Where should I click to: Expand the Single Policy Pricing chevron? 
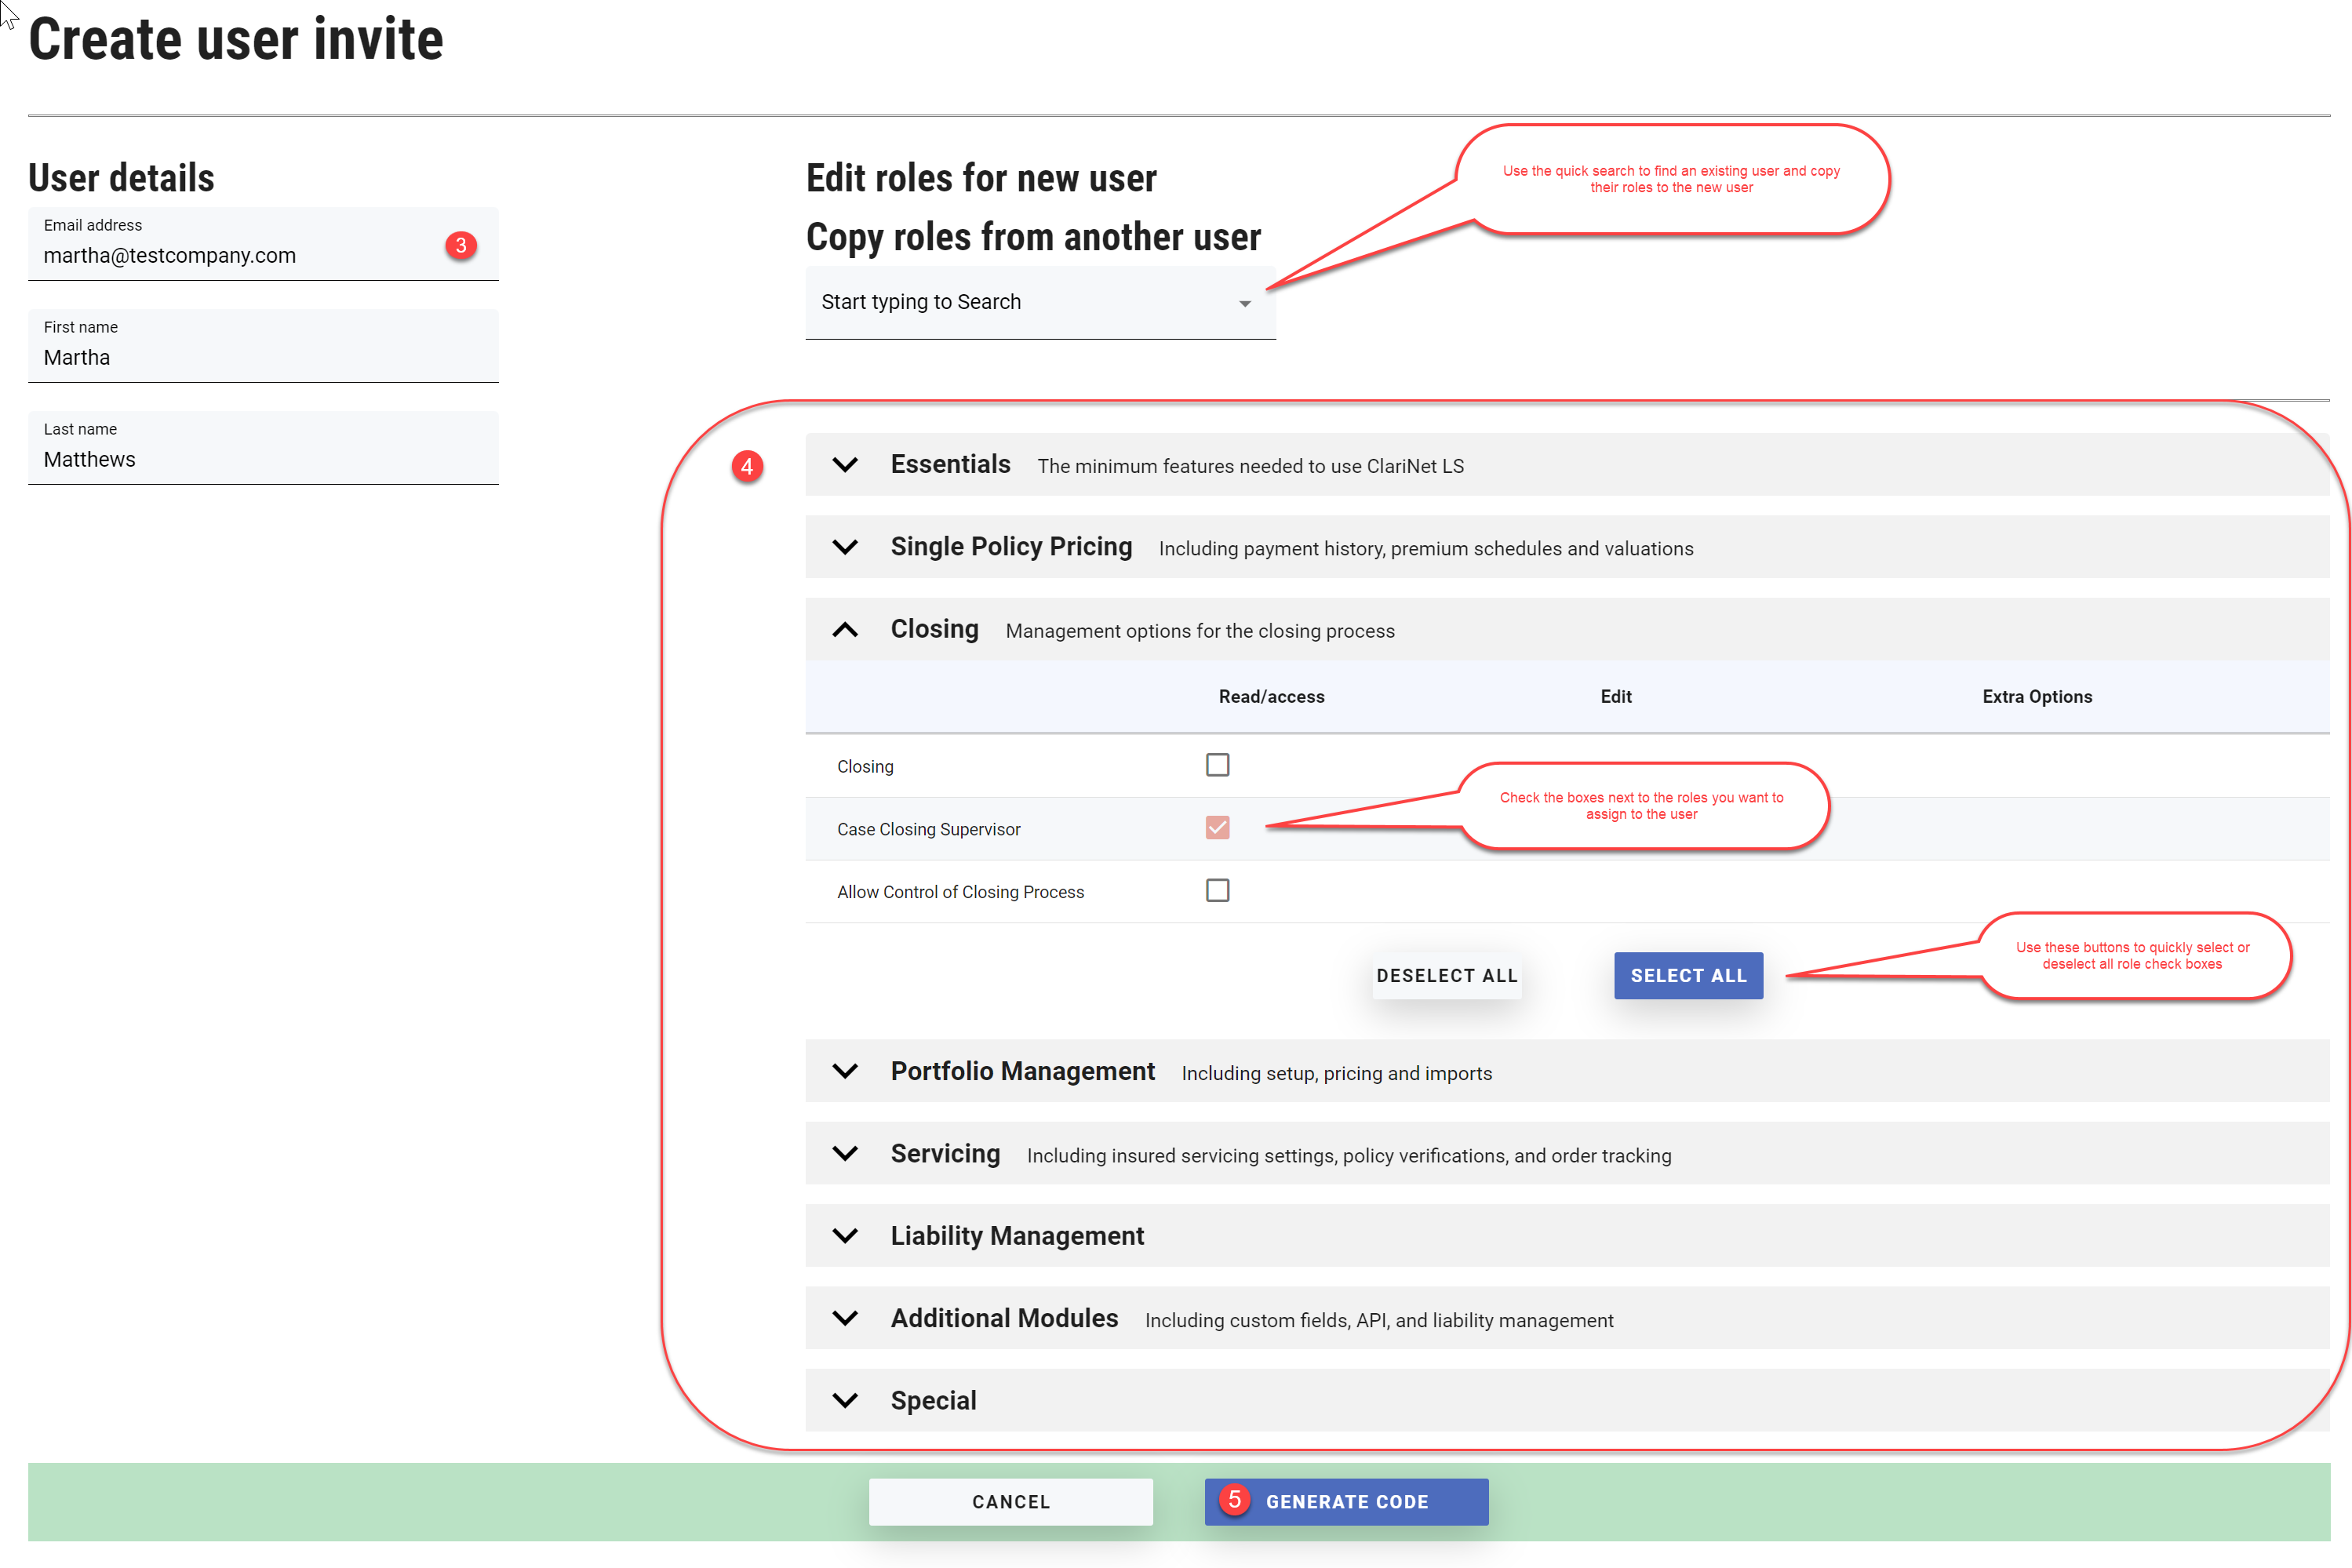845,547
